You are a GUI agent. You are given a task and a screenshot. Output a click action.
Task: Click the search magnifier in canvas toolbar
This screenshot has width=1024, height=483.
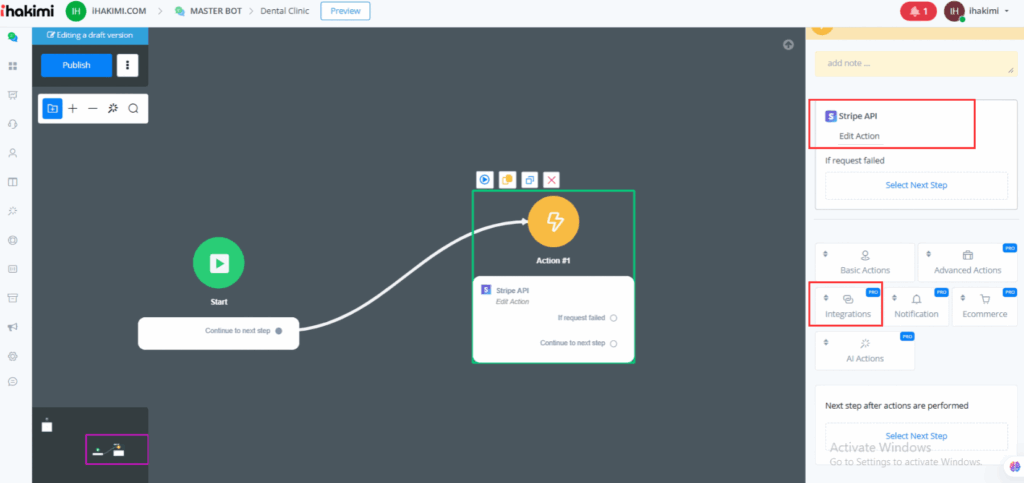(133, 108)
